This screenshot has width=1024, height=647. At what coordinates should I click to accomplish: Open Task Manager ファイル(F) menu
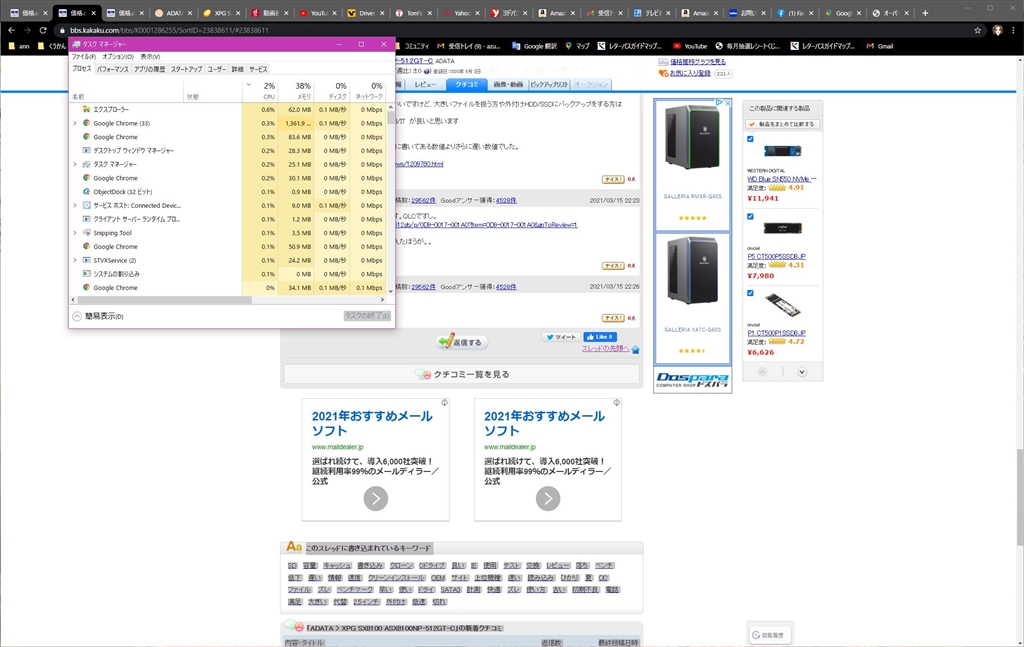84,57
